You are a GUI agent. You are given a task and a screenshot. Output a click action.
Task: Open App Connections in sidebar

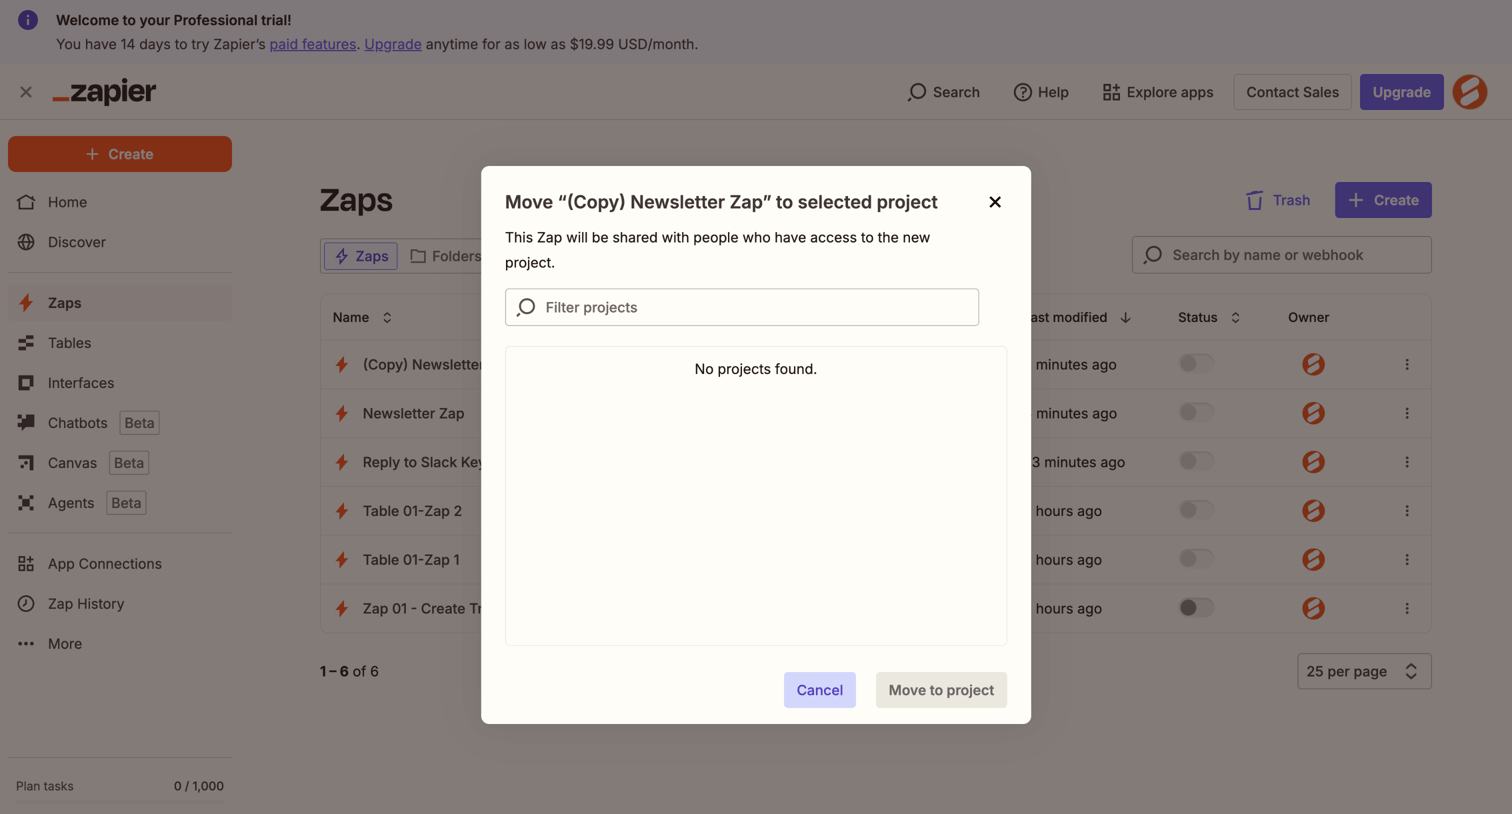point(120,564)
